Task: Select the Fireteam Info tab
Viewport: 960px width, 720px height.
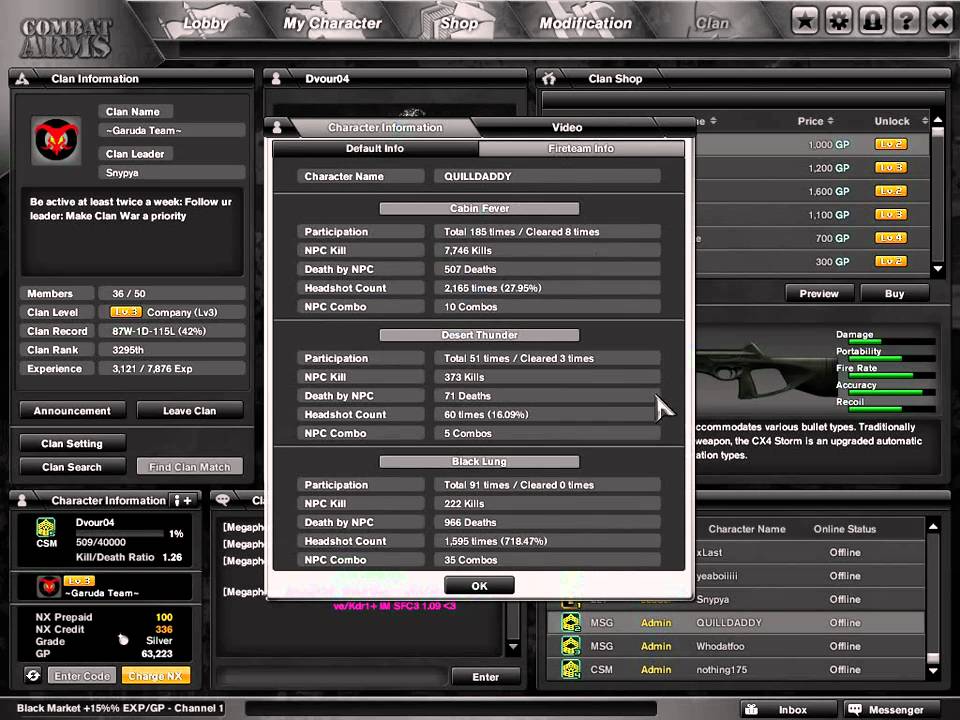Action: pyautogui.click(x=581, y=149)
